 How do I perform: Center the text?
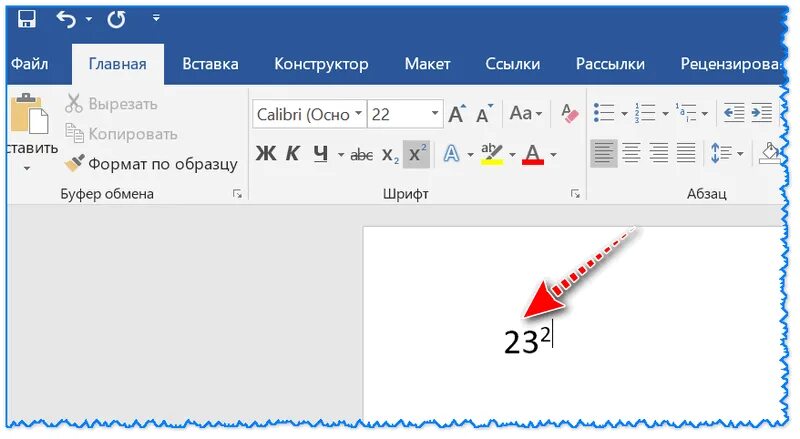pyautogui.click(x=631, y=153)
